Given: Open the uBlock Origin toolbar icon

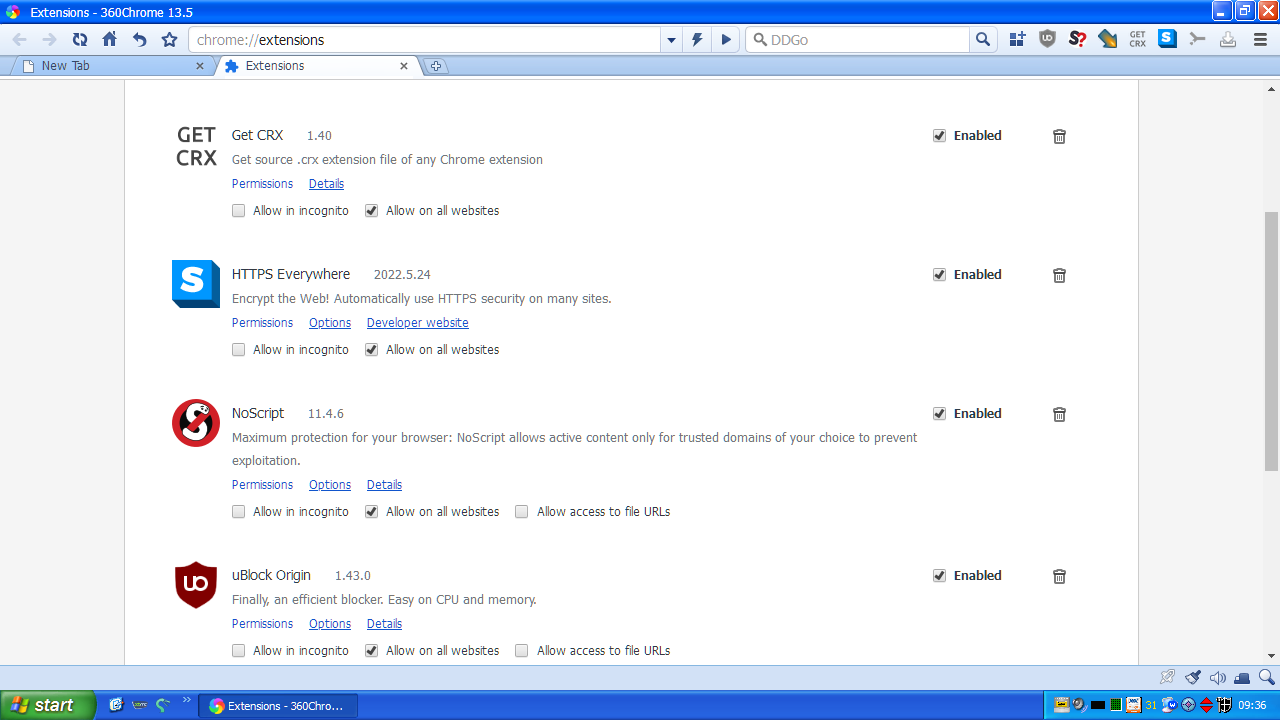Looking at the screenshot, I should point(1046,39).
